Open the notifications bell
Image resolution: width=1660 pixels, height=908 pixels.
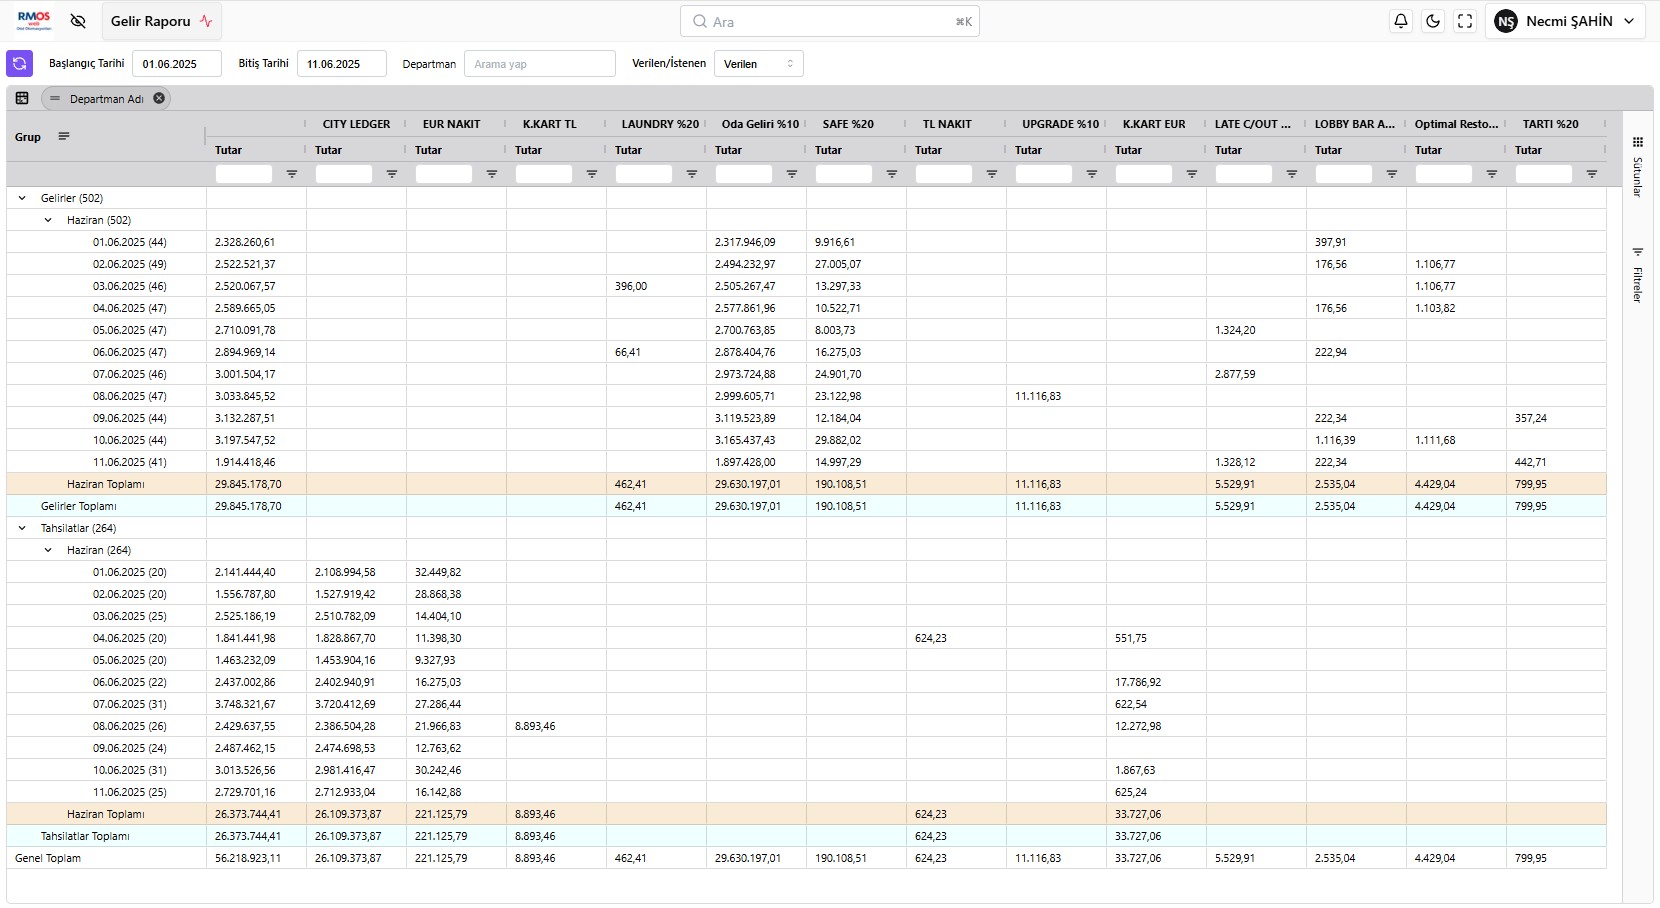tap(1401, 21)
